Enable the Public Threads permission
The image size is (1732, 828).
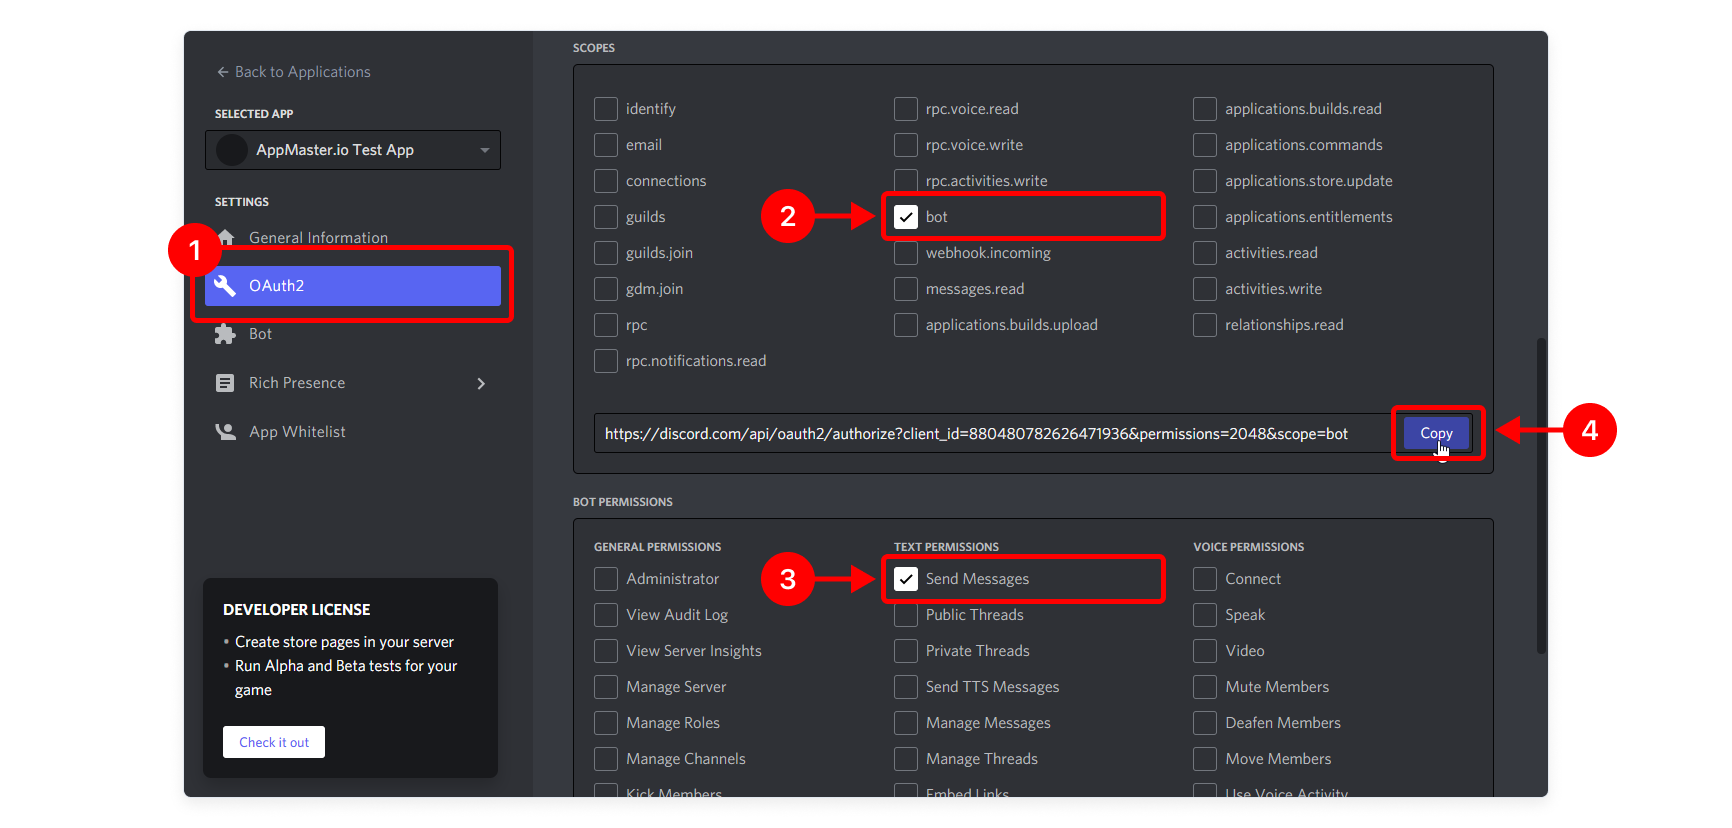coord(906,615)
